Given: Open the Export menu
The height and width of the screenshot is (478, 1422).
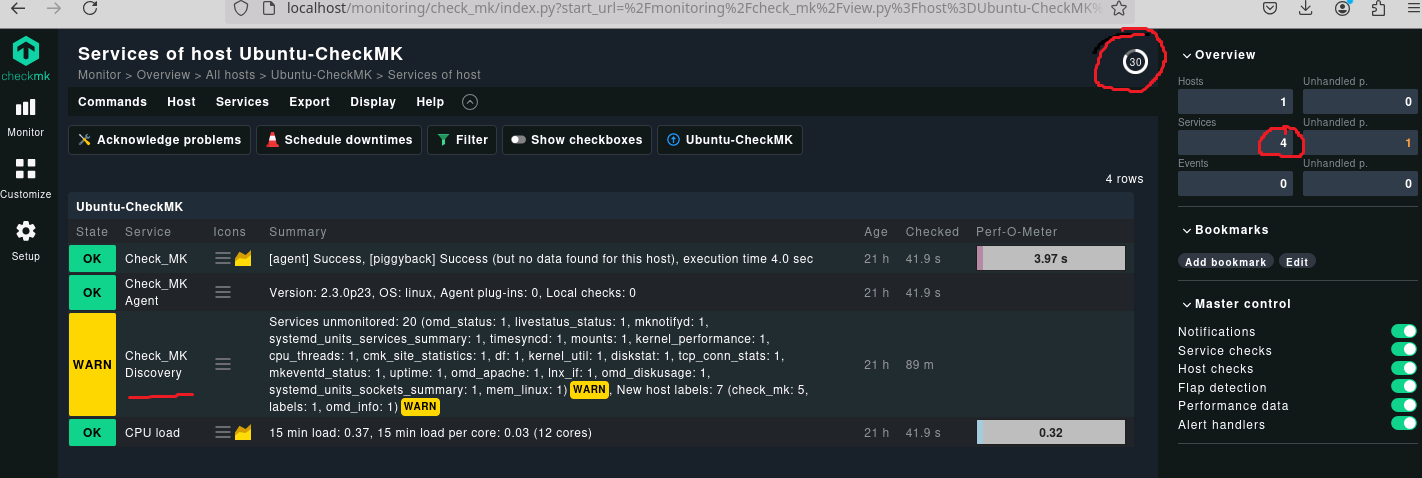Looking at the screenshot, I should (x=309, y=102).
